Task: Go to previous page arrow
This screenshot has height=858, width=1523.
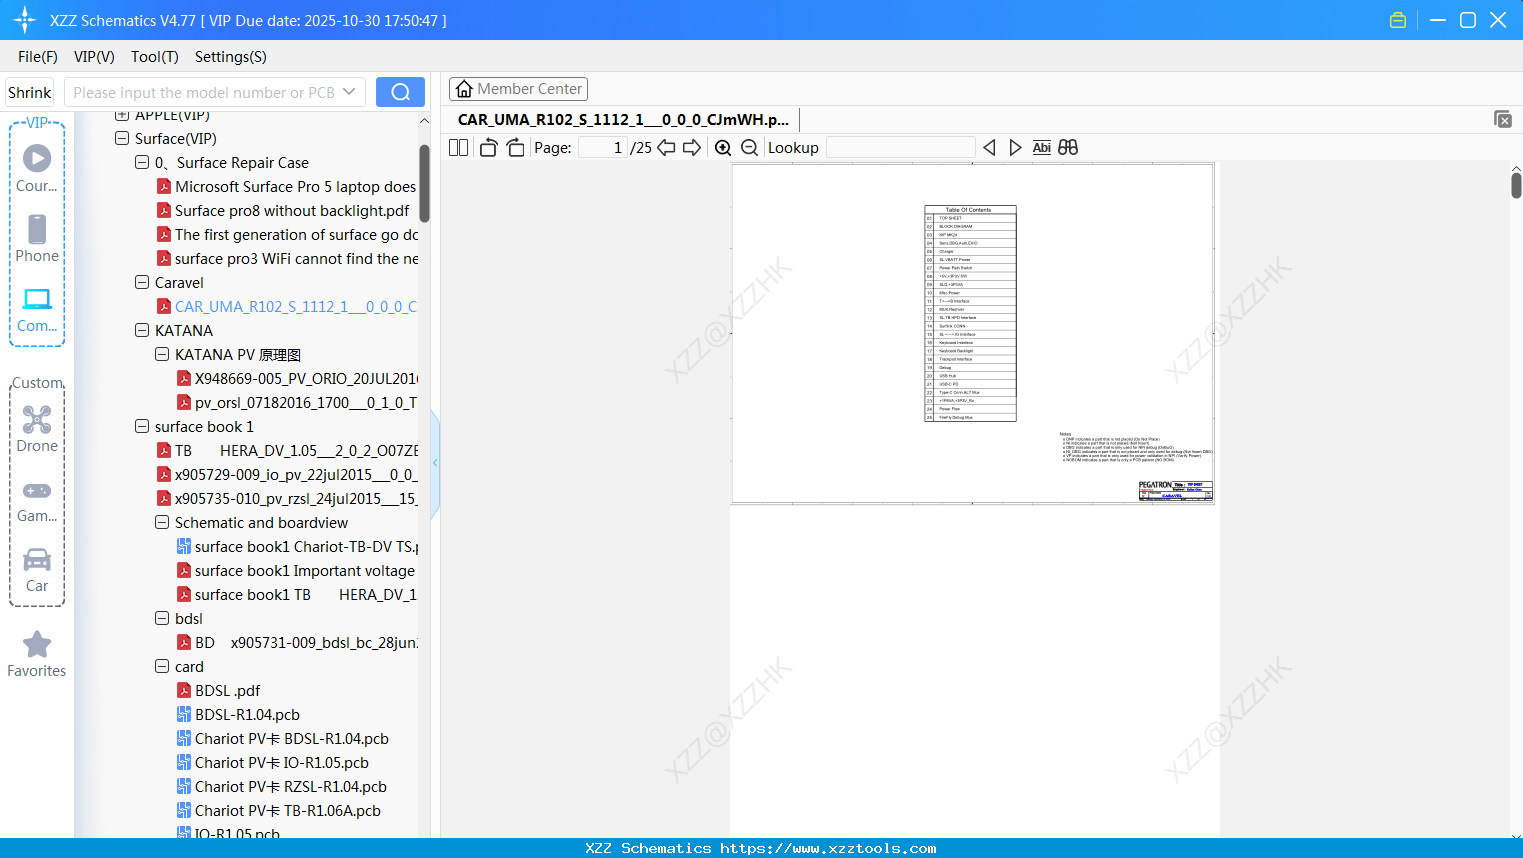Action: 666,147
